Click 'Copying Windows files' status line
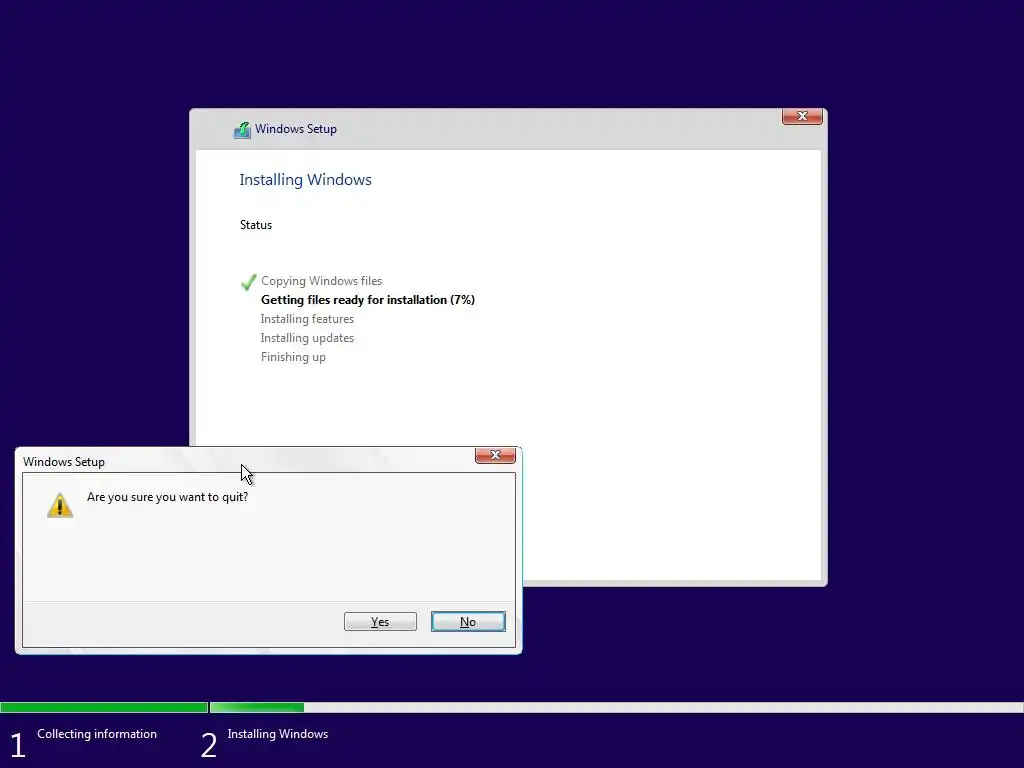 (321, 281)
